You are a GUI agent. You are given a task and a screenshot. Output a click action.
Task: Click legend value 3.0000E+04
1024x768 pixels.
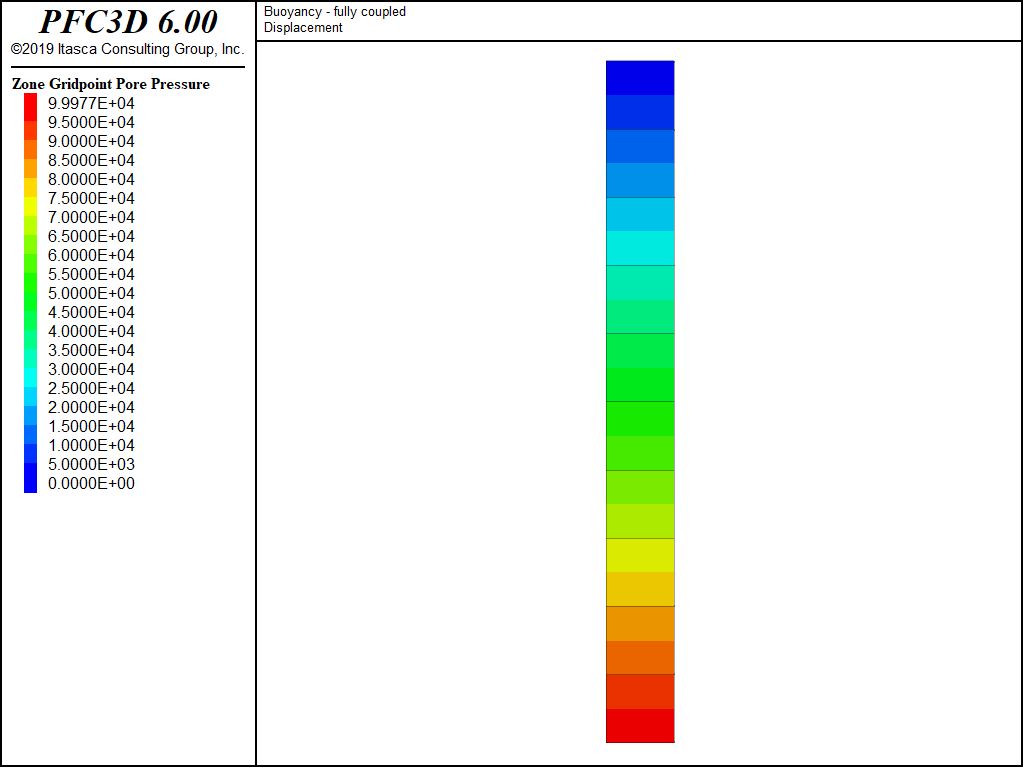pos(91,369)
